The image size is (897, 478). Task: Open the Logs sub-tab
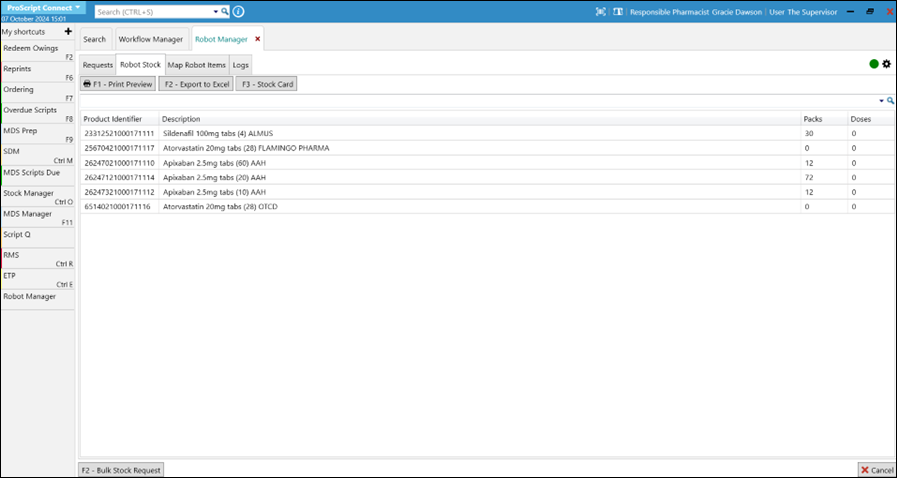tap(241, 65)
